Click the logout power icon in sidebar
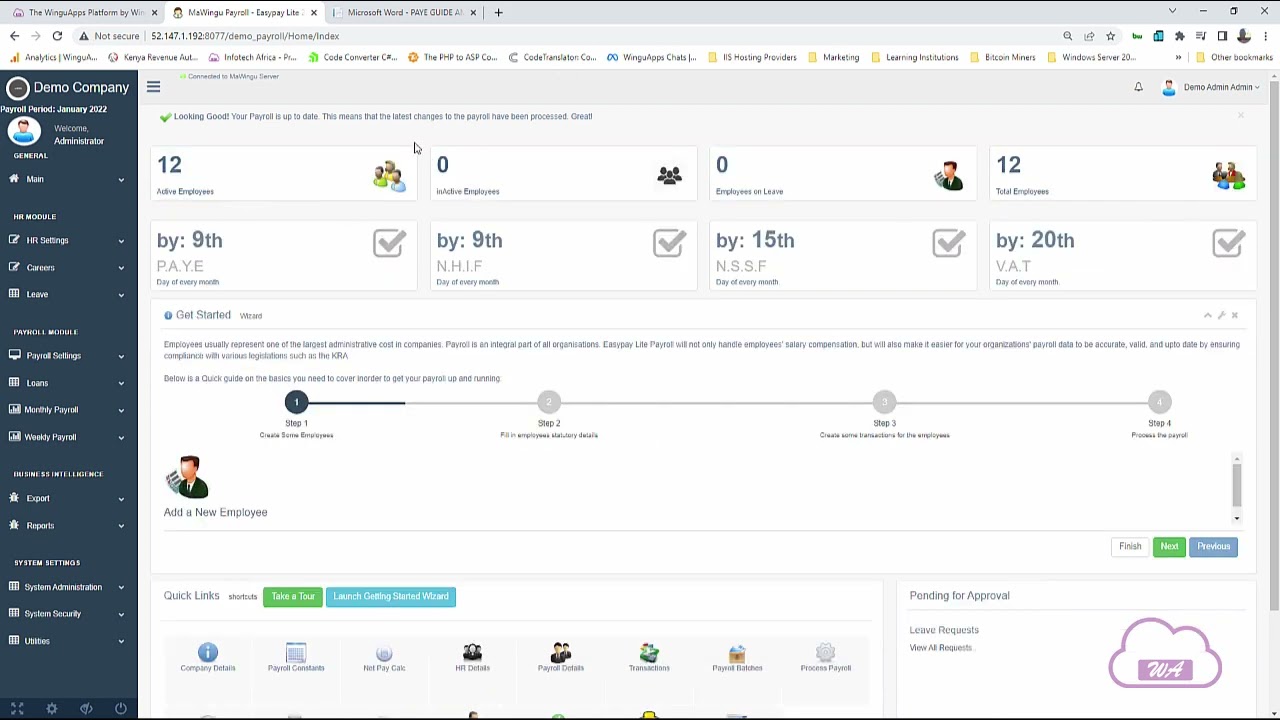Image resolution: width=1280 pixels, height=720 pixels. pos(120,709)
